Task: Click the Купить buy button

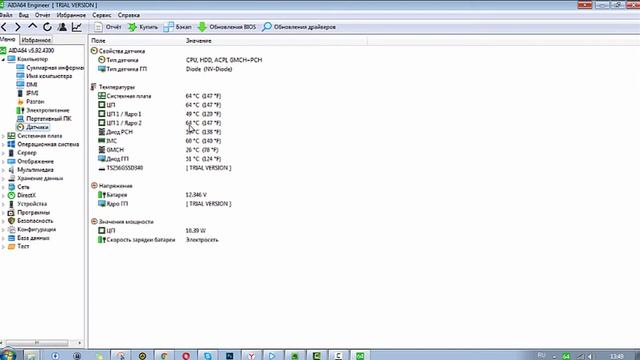Action: (x=143, y=27)
